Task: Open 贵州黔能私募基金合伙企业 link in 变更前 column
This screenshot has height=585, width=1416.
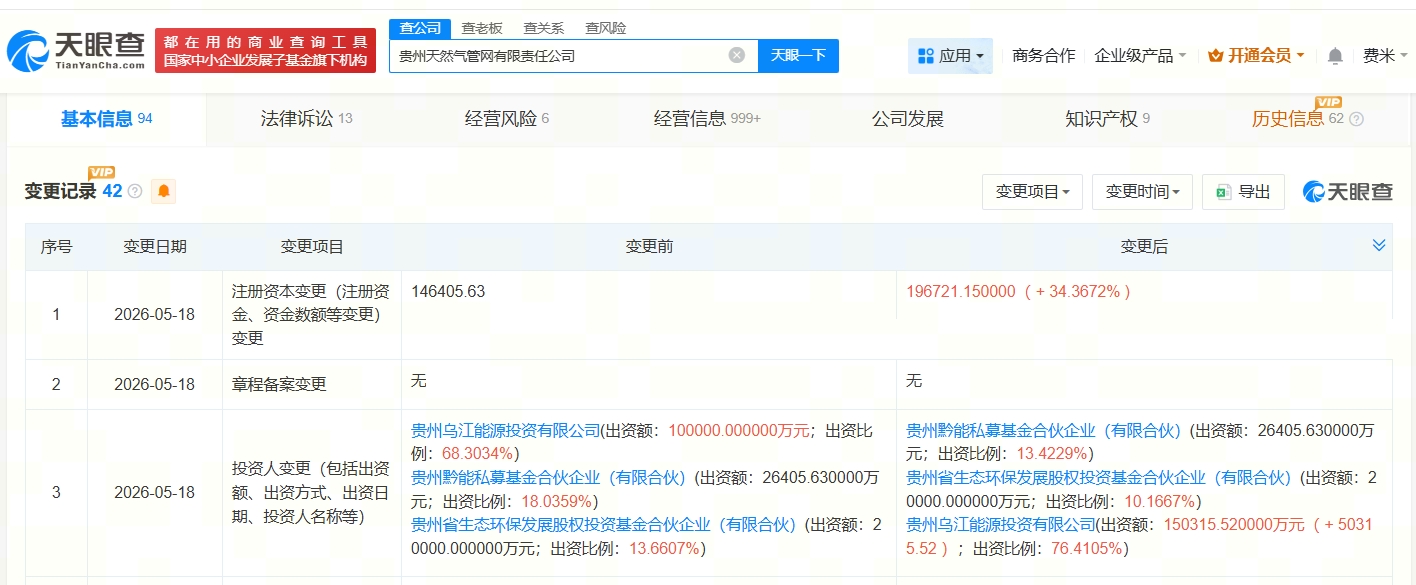Action: (548, 477)
